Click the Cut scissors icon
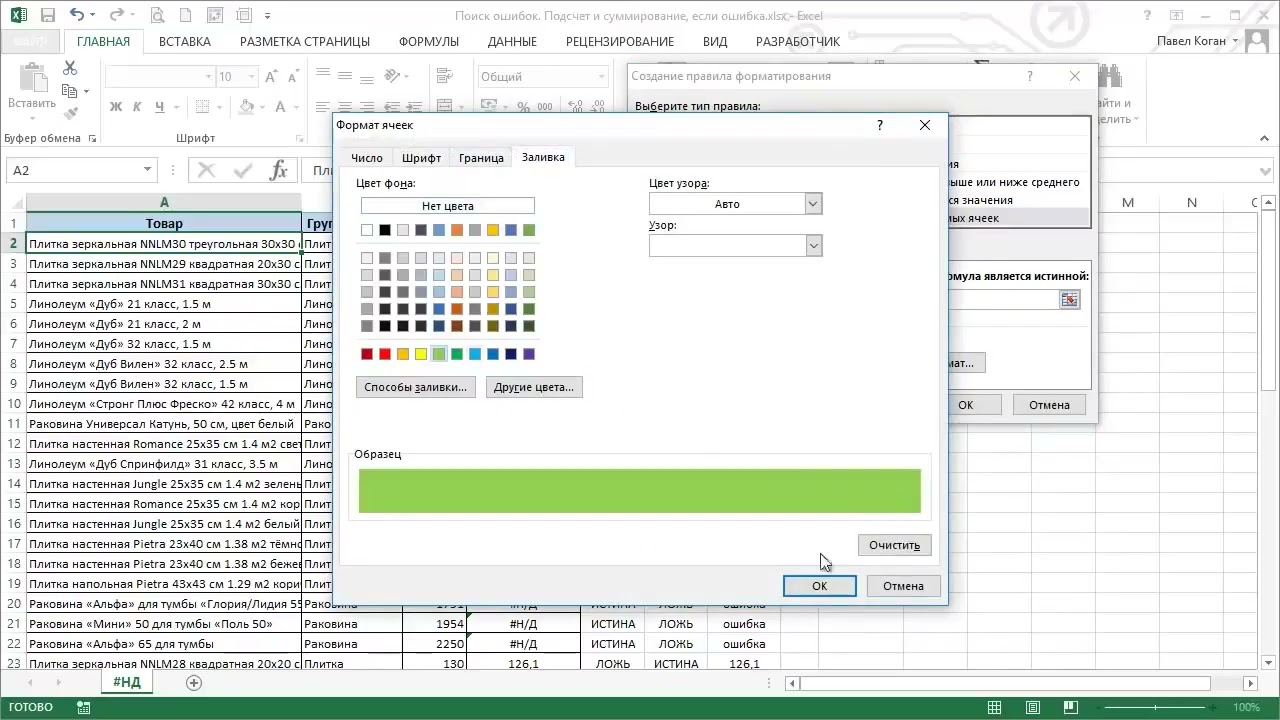Screen dimensions: 1280x720 (70, 68)
